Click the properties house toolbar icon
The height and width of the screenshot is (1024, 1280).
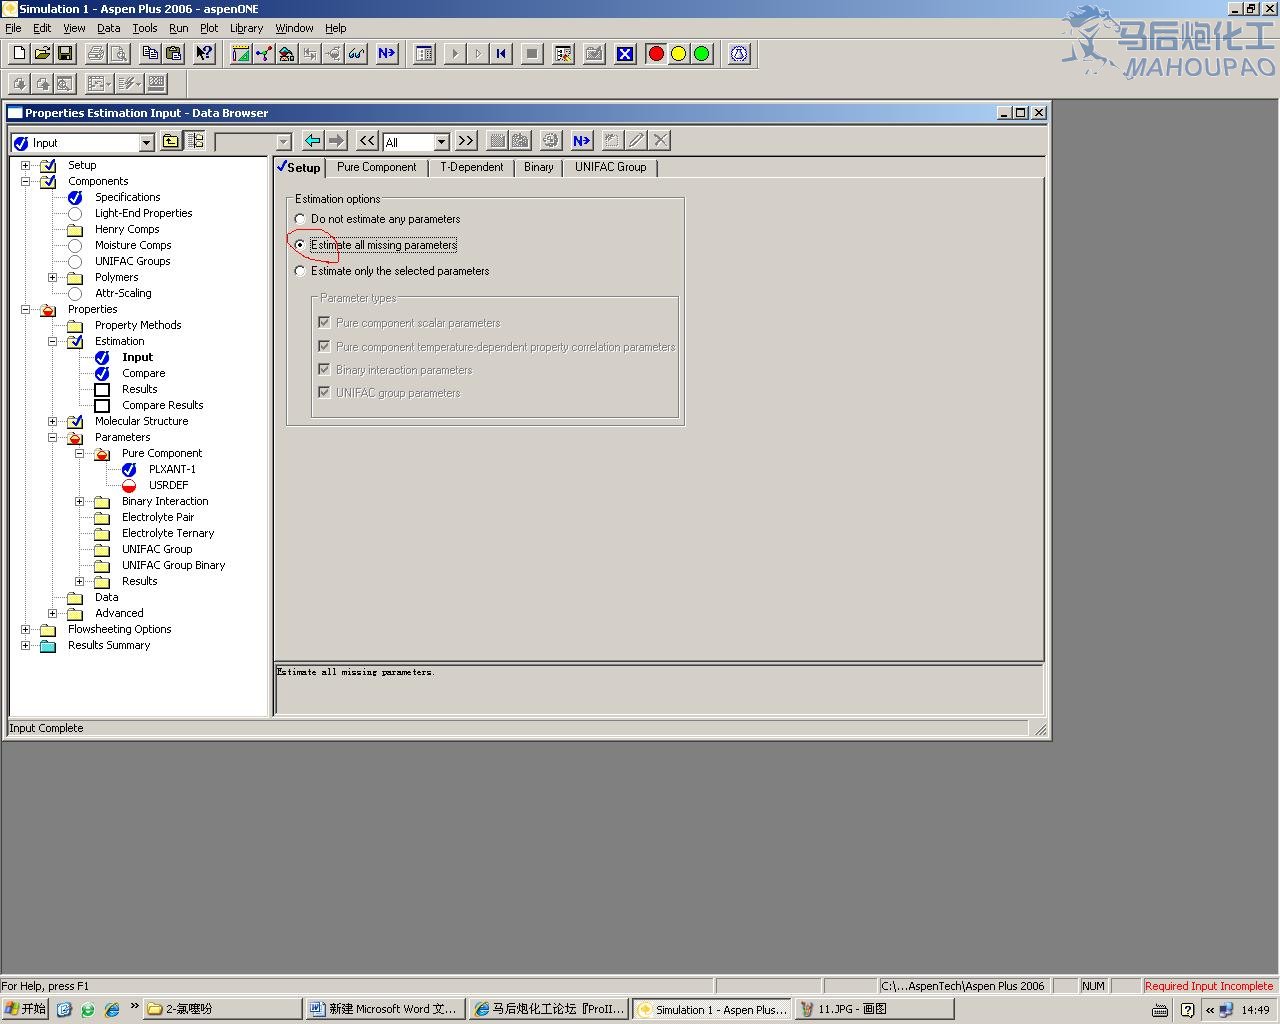pos(287,54)
